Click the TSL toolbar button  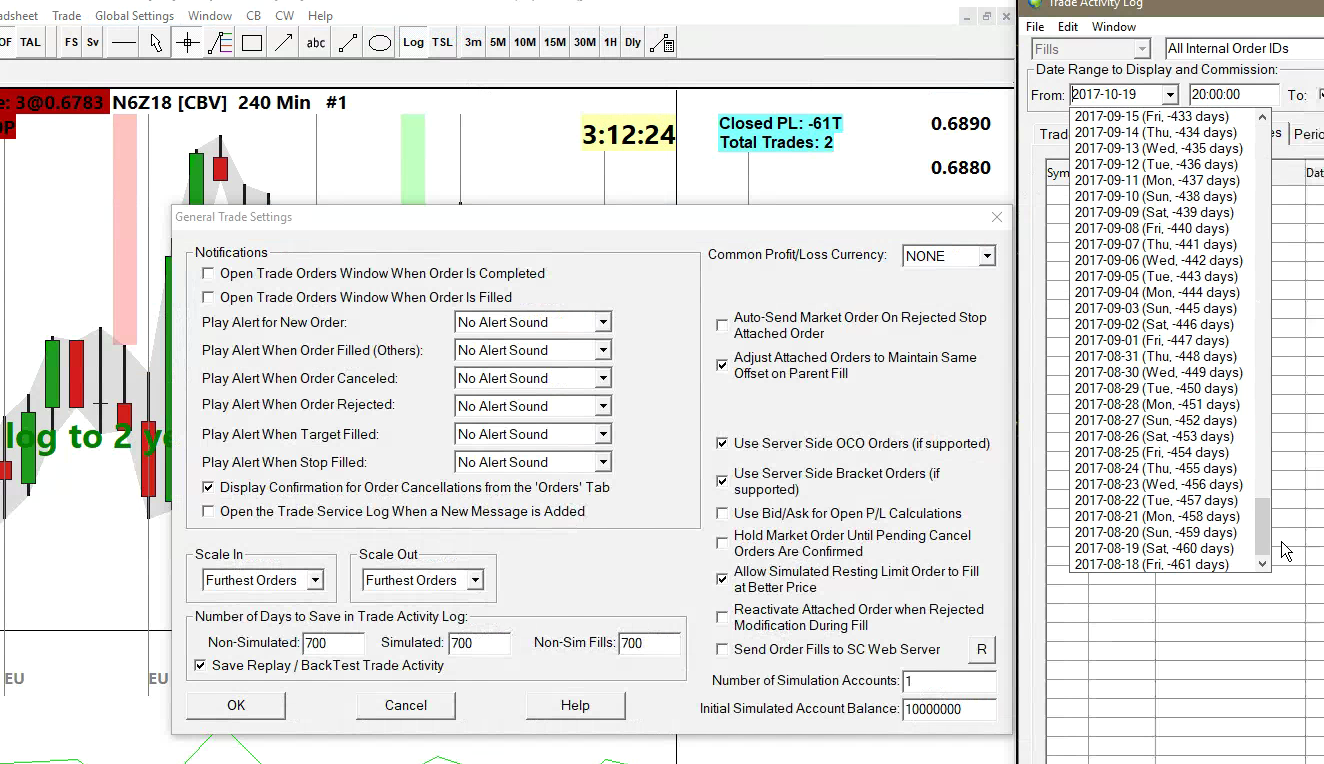442,43
